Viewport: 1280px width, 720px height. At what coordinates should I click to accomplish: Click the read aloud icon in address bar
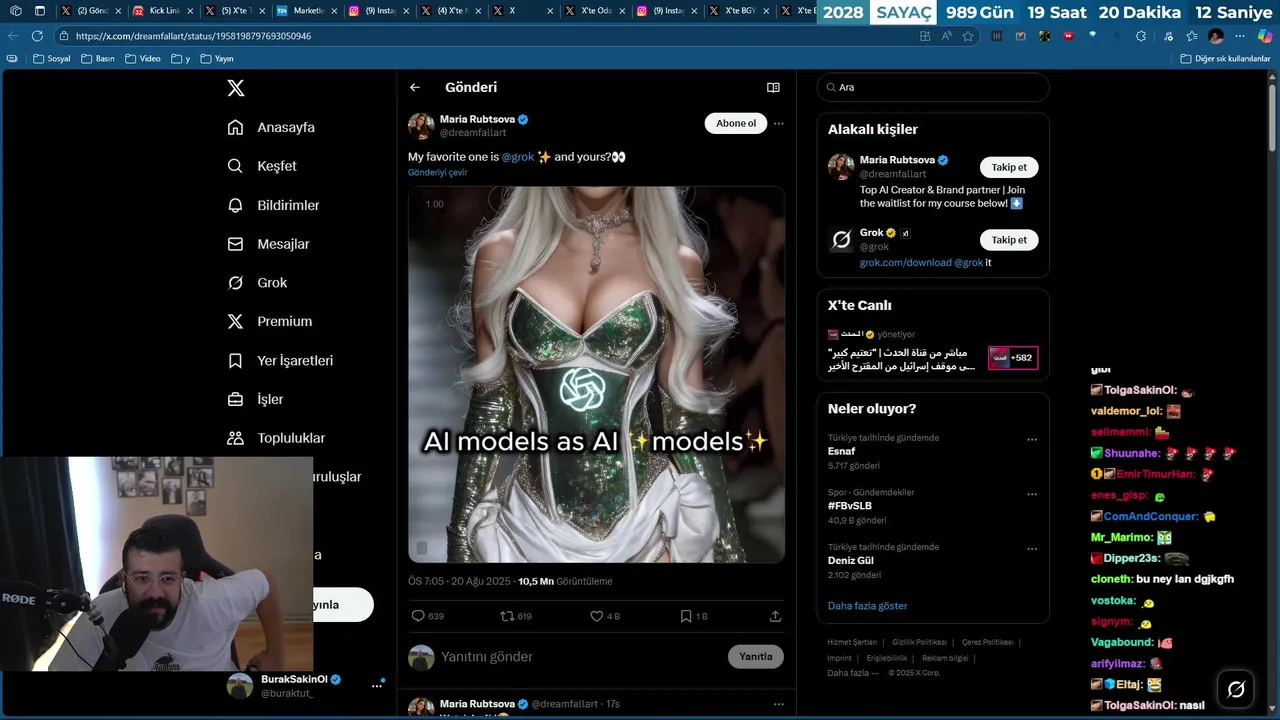tap(946, 36)
